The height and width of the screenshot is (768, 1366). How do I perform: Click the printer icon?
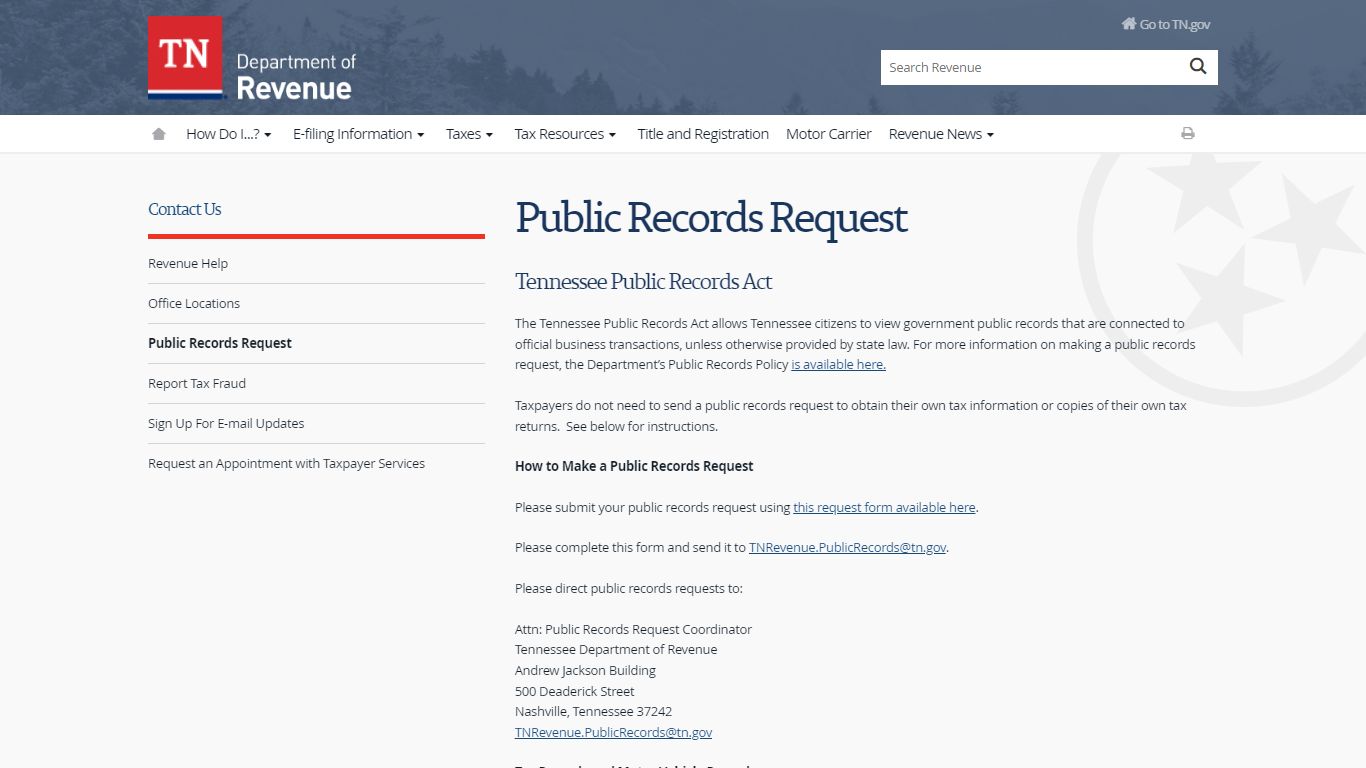click(x=1188, y=133)
